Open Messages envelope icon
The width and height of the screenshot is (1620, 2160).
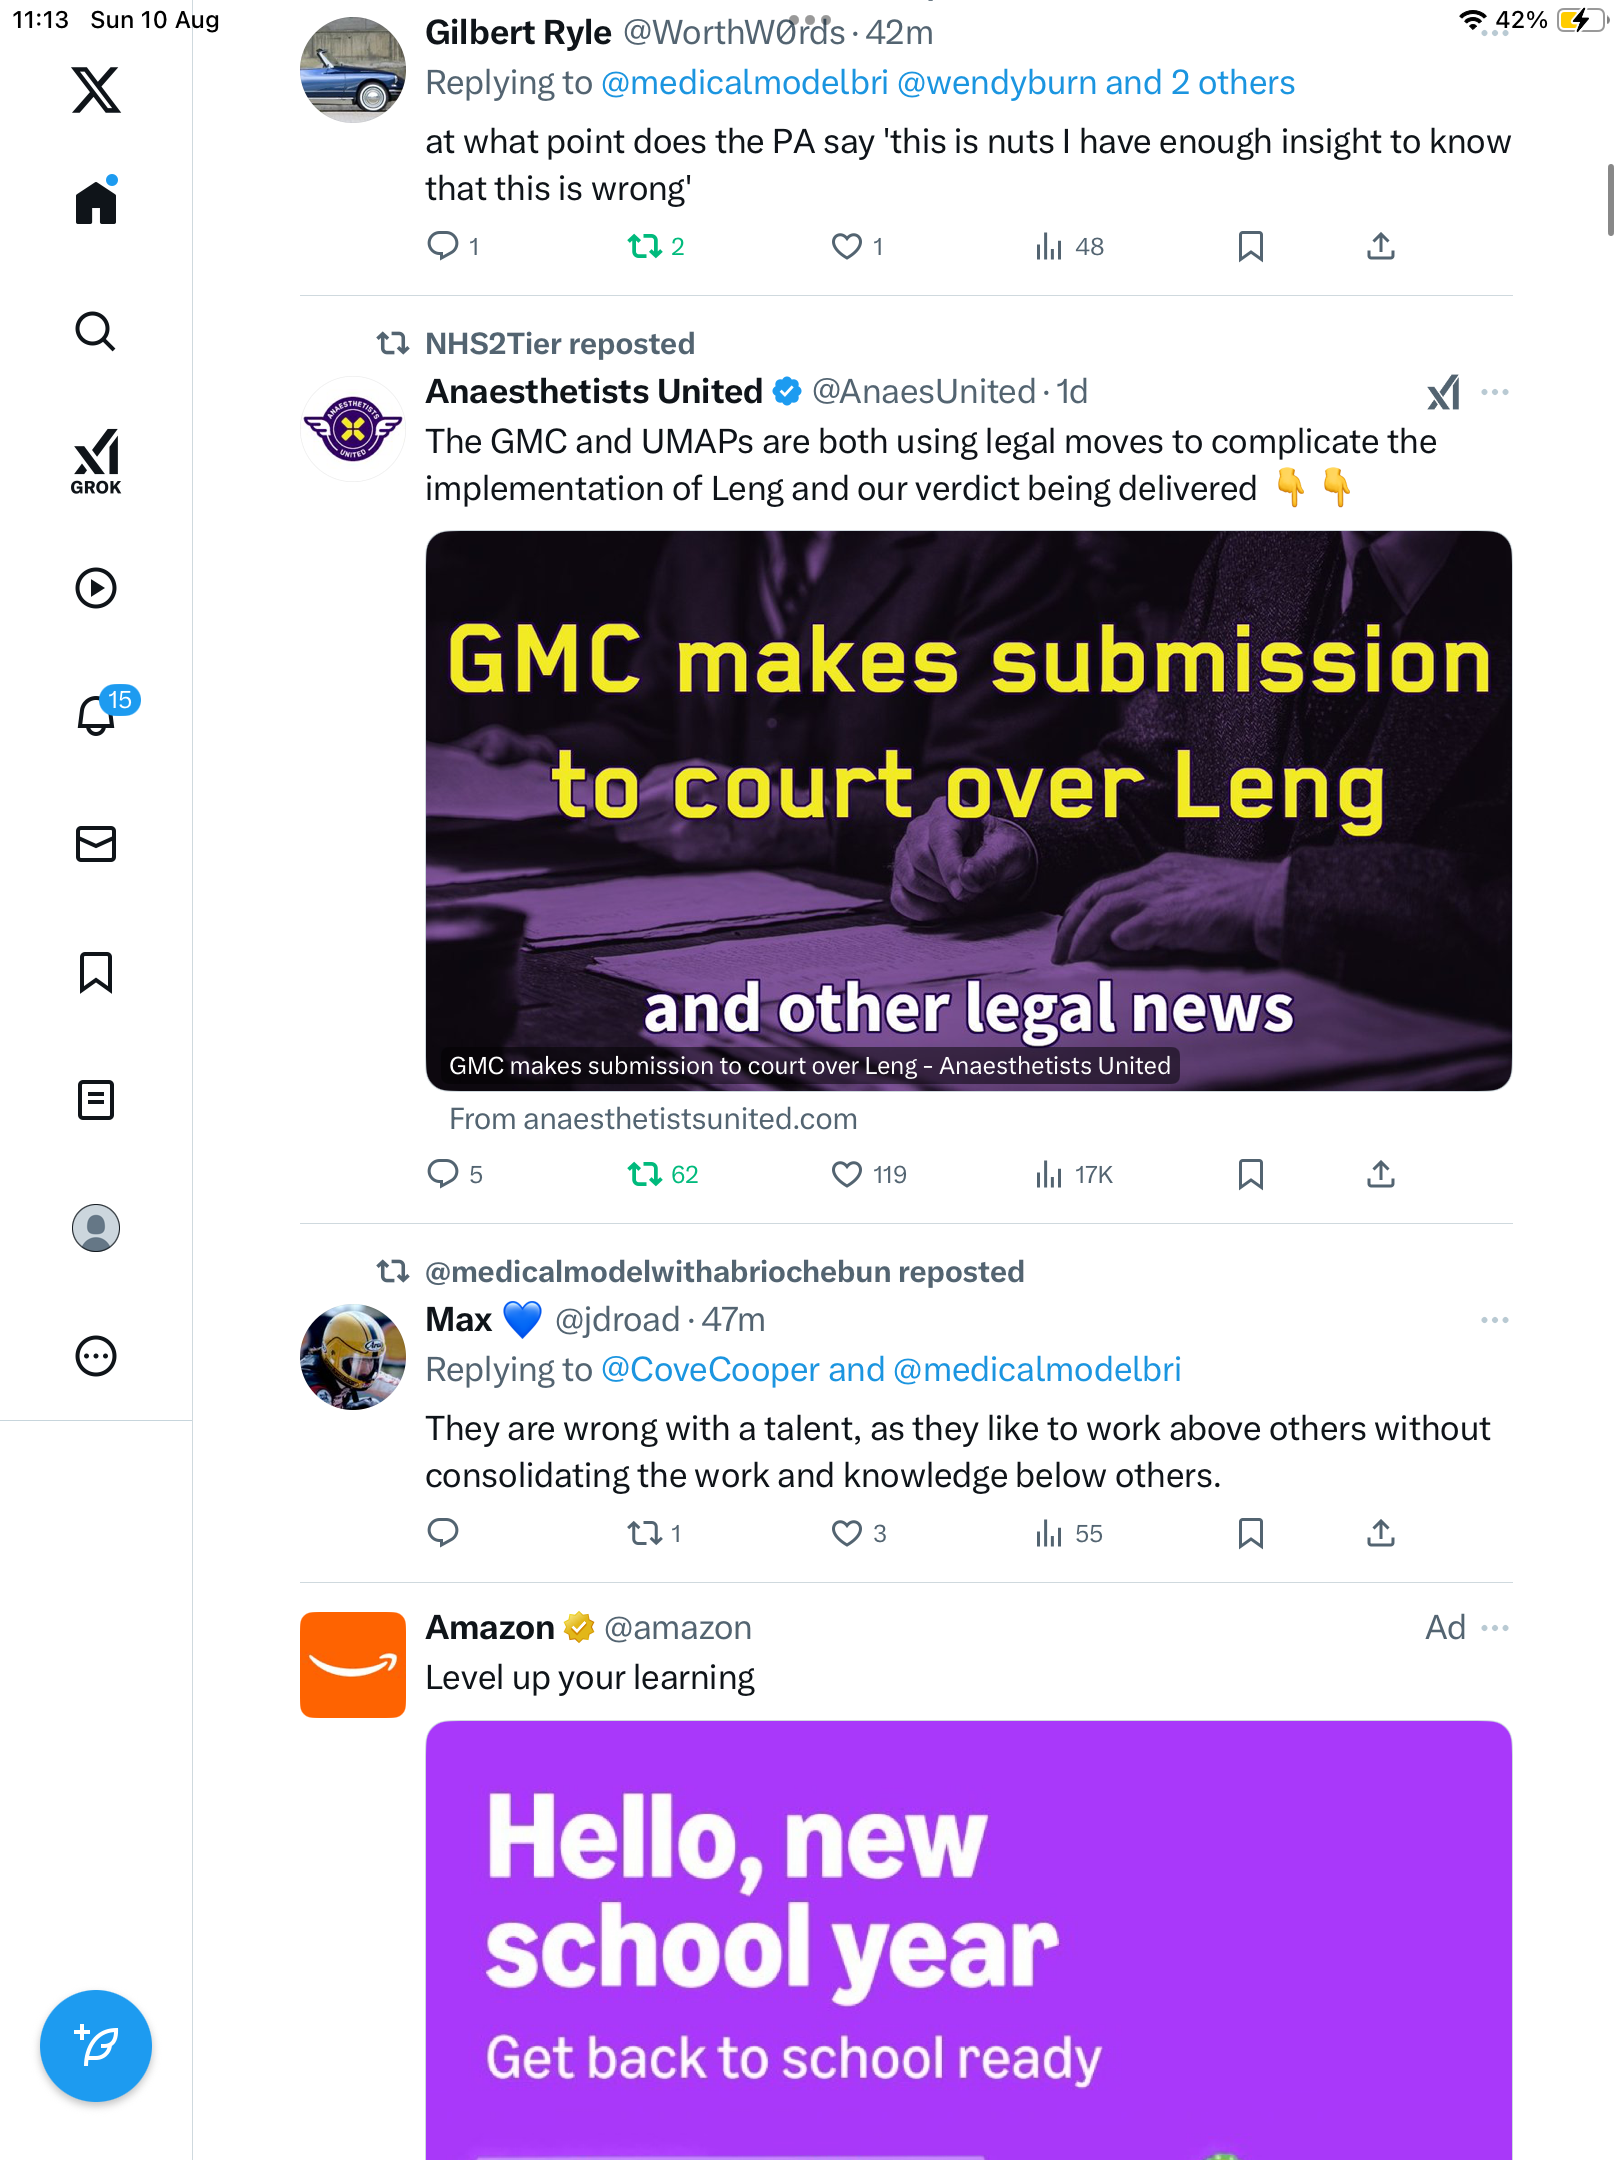[96, 844]
